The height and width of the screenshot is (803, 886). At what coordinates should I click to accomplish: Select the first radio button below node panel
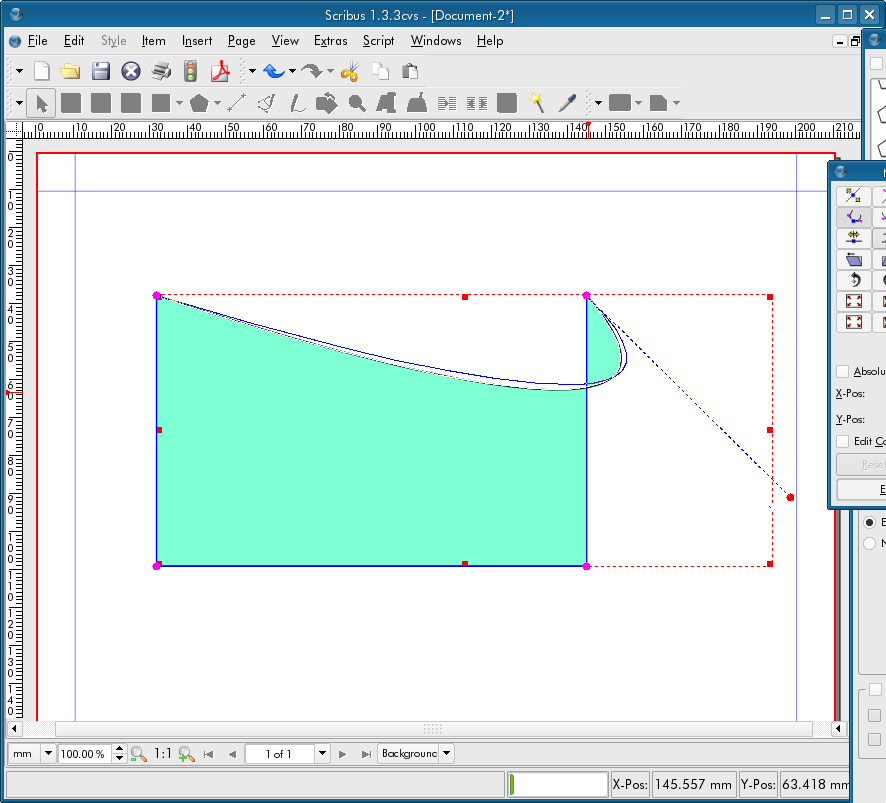point(869,522)
